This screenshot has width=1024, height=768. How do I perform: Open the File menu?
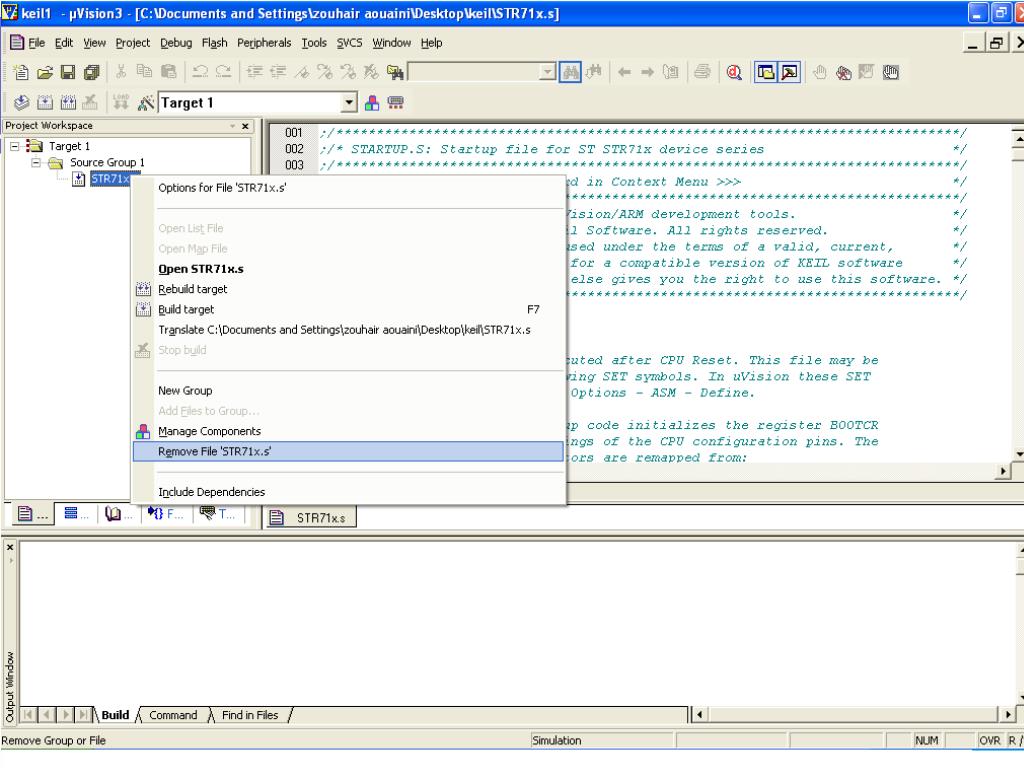37,43
